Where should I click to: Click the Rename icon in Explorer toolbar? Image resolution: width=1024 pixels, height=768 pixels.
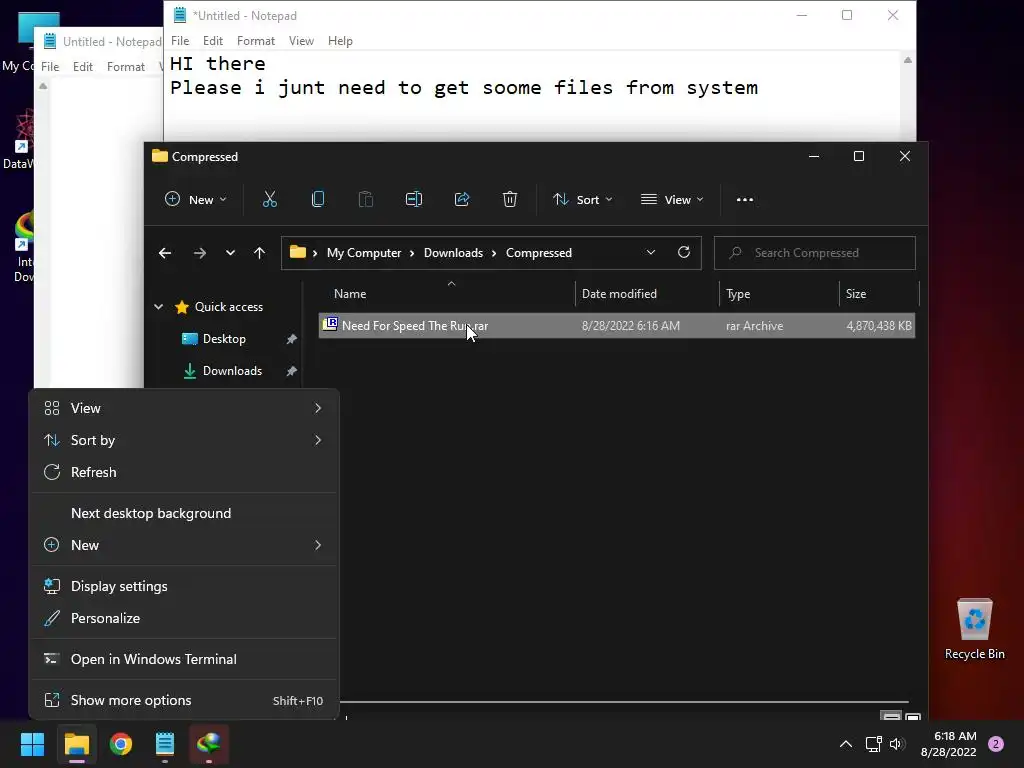tap(414, 199)
